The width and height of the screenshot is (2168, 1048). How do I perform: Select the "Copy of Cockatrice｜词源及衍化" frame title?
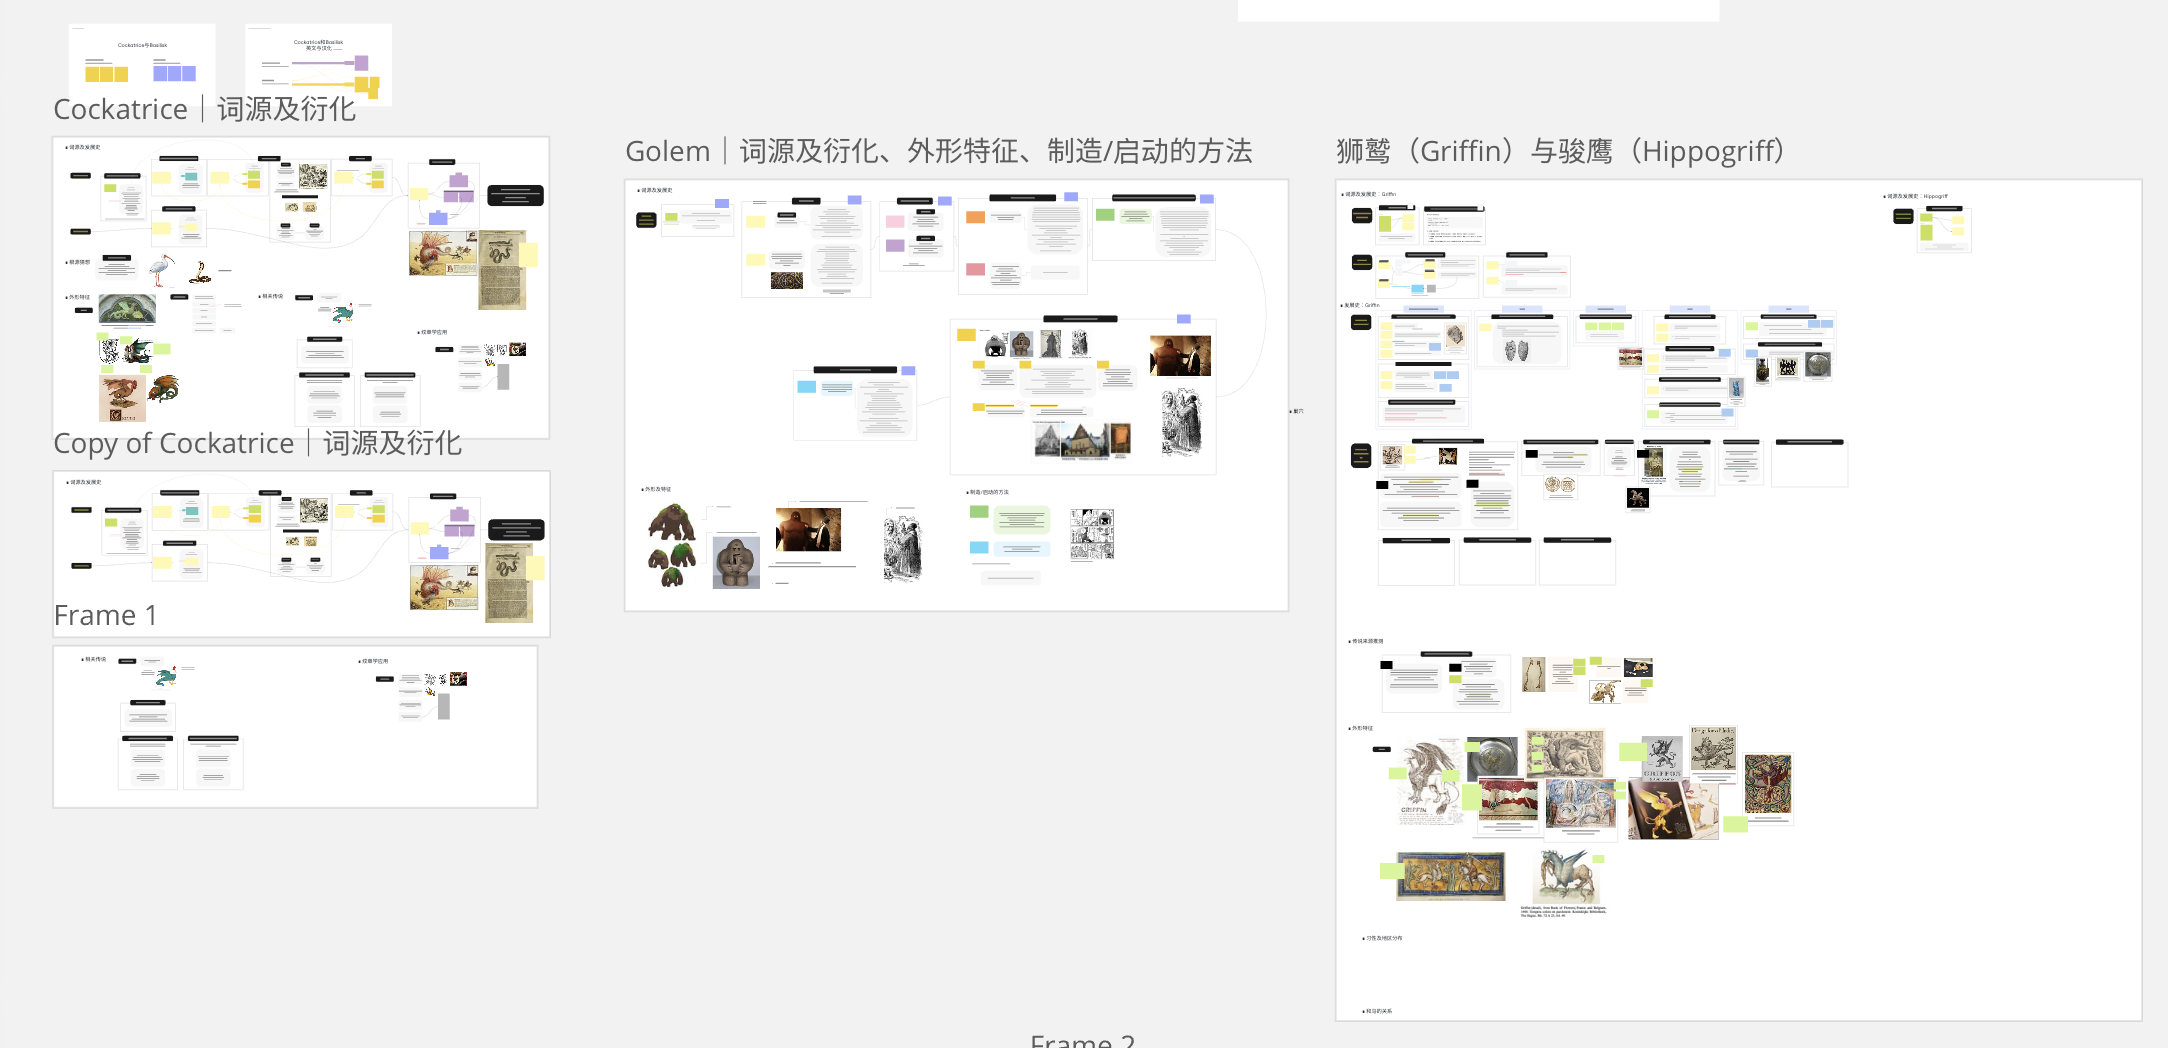pyautogui.click(x=257, y=443)
